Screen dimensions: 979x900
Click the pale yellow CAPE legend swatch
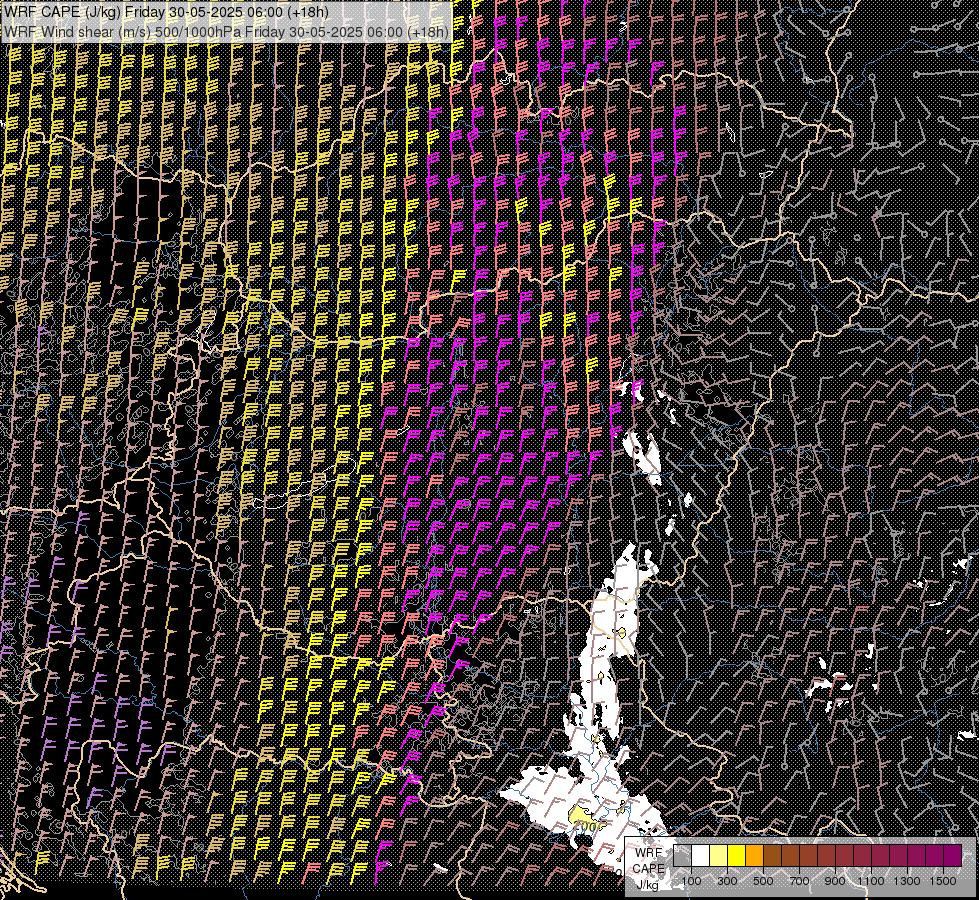(x=719, y=855)
